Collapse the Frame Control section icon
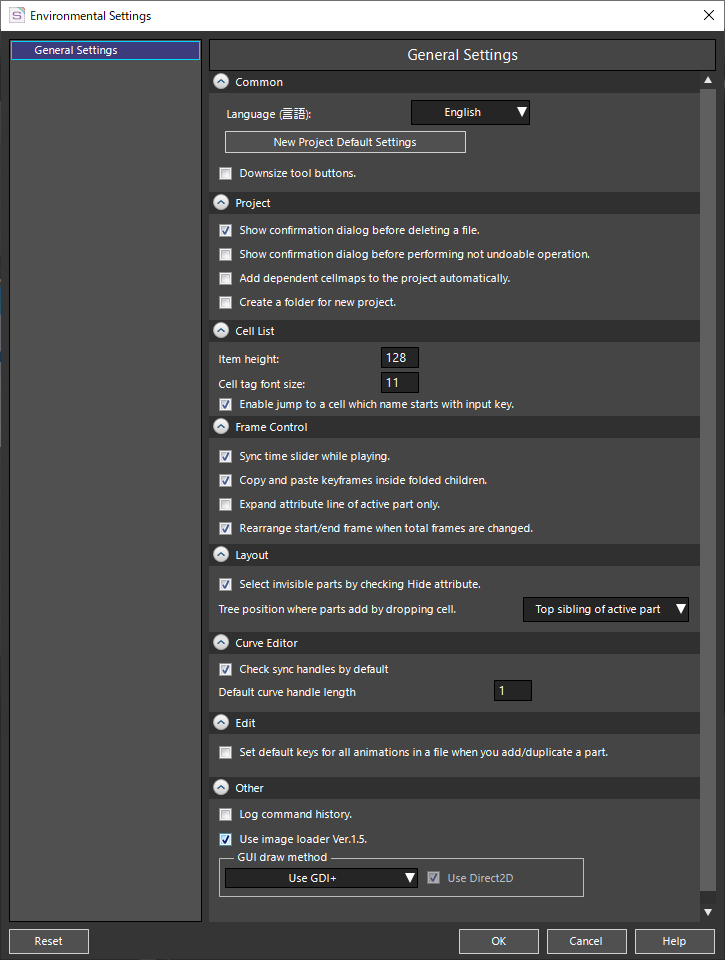 tap(221, 427)
